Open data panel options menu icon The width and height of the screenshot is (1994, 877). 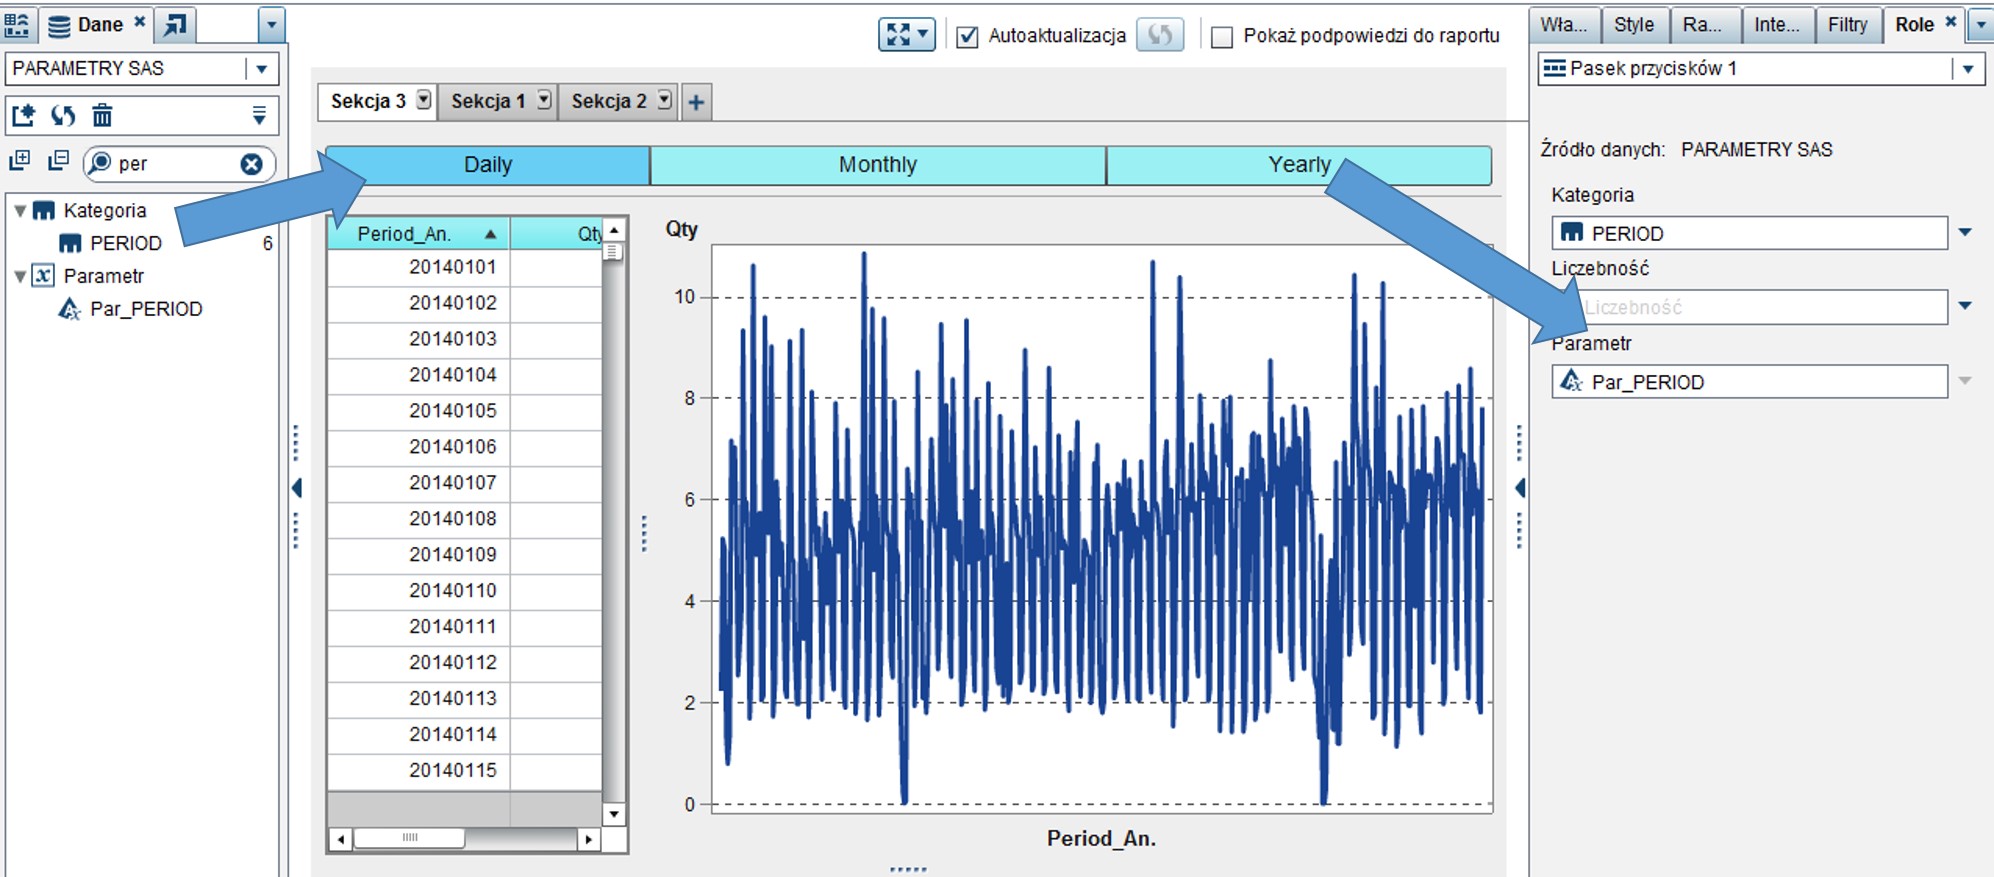[259, 115]
